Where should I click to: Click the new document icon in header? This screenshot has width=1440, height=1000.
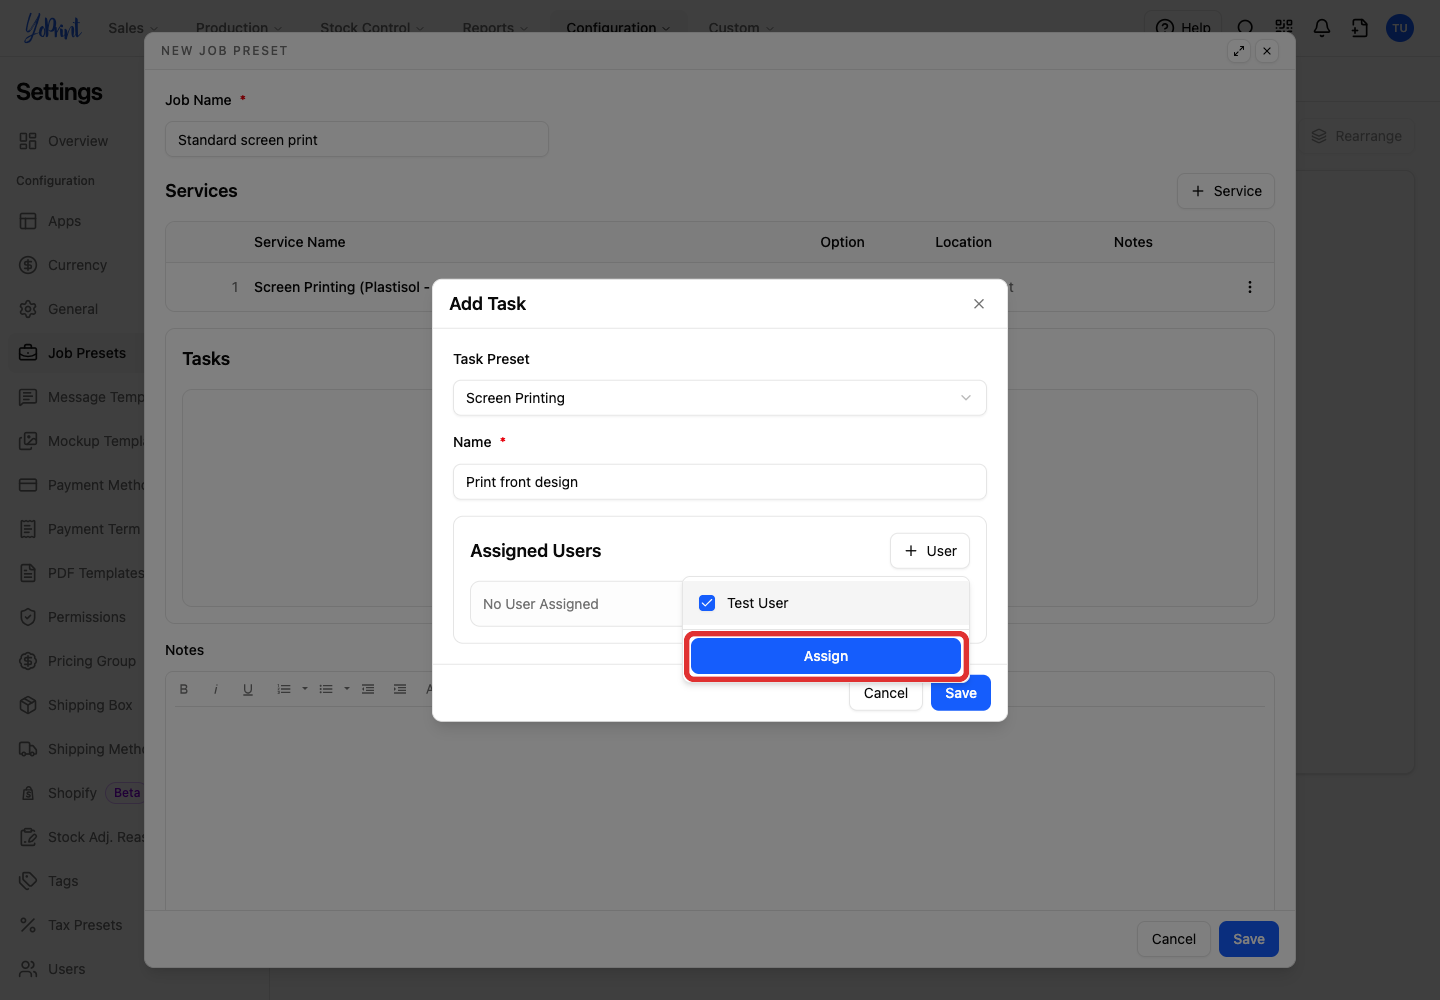coord(1360,28)
